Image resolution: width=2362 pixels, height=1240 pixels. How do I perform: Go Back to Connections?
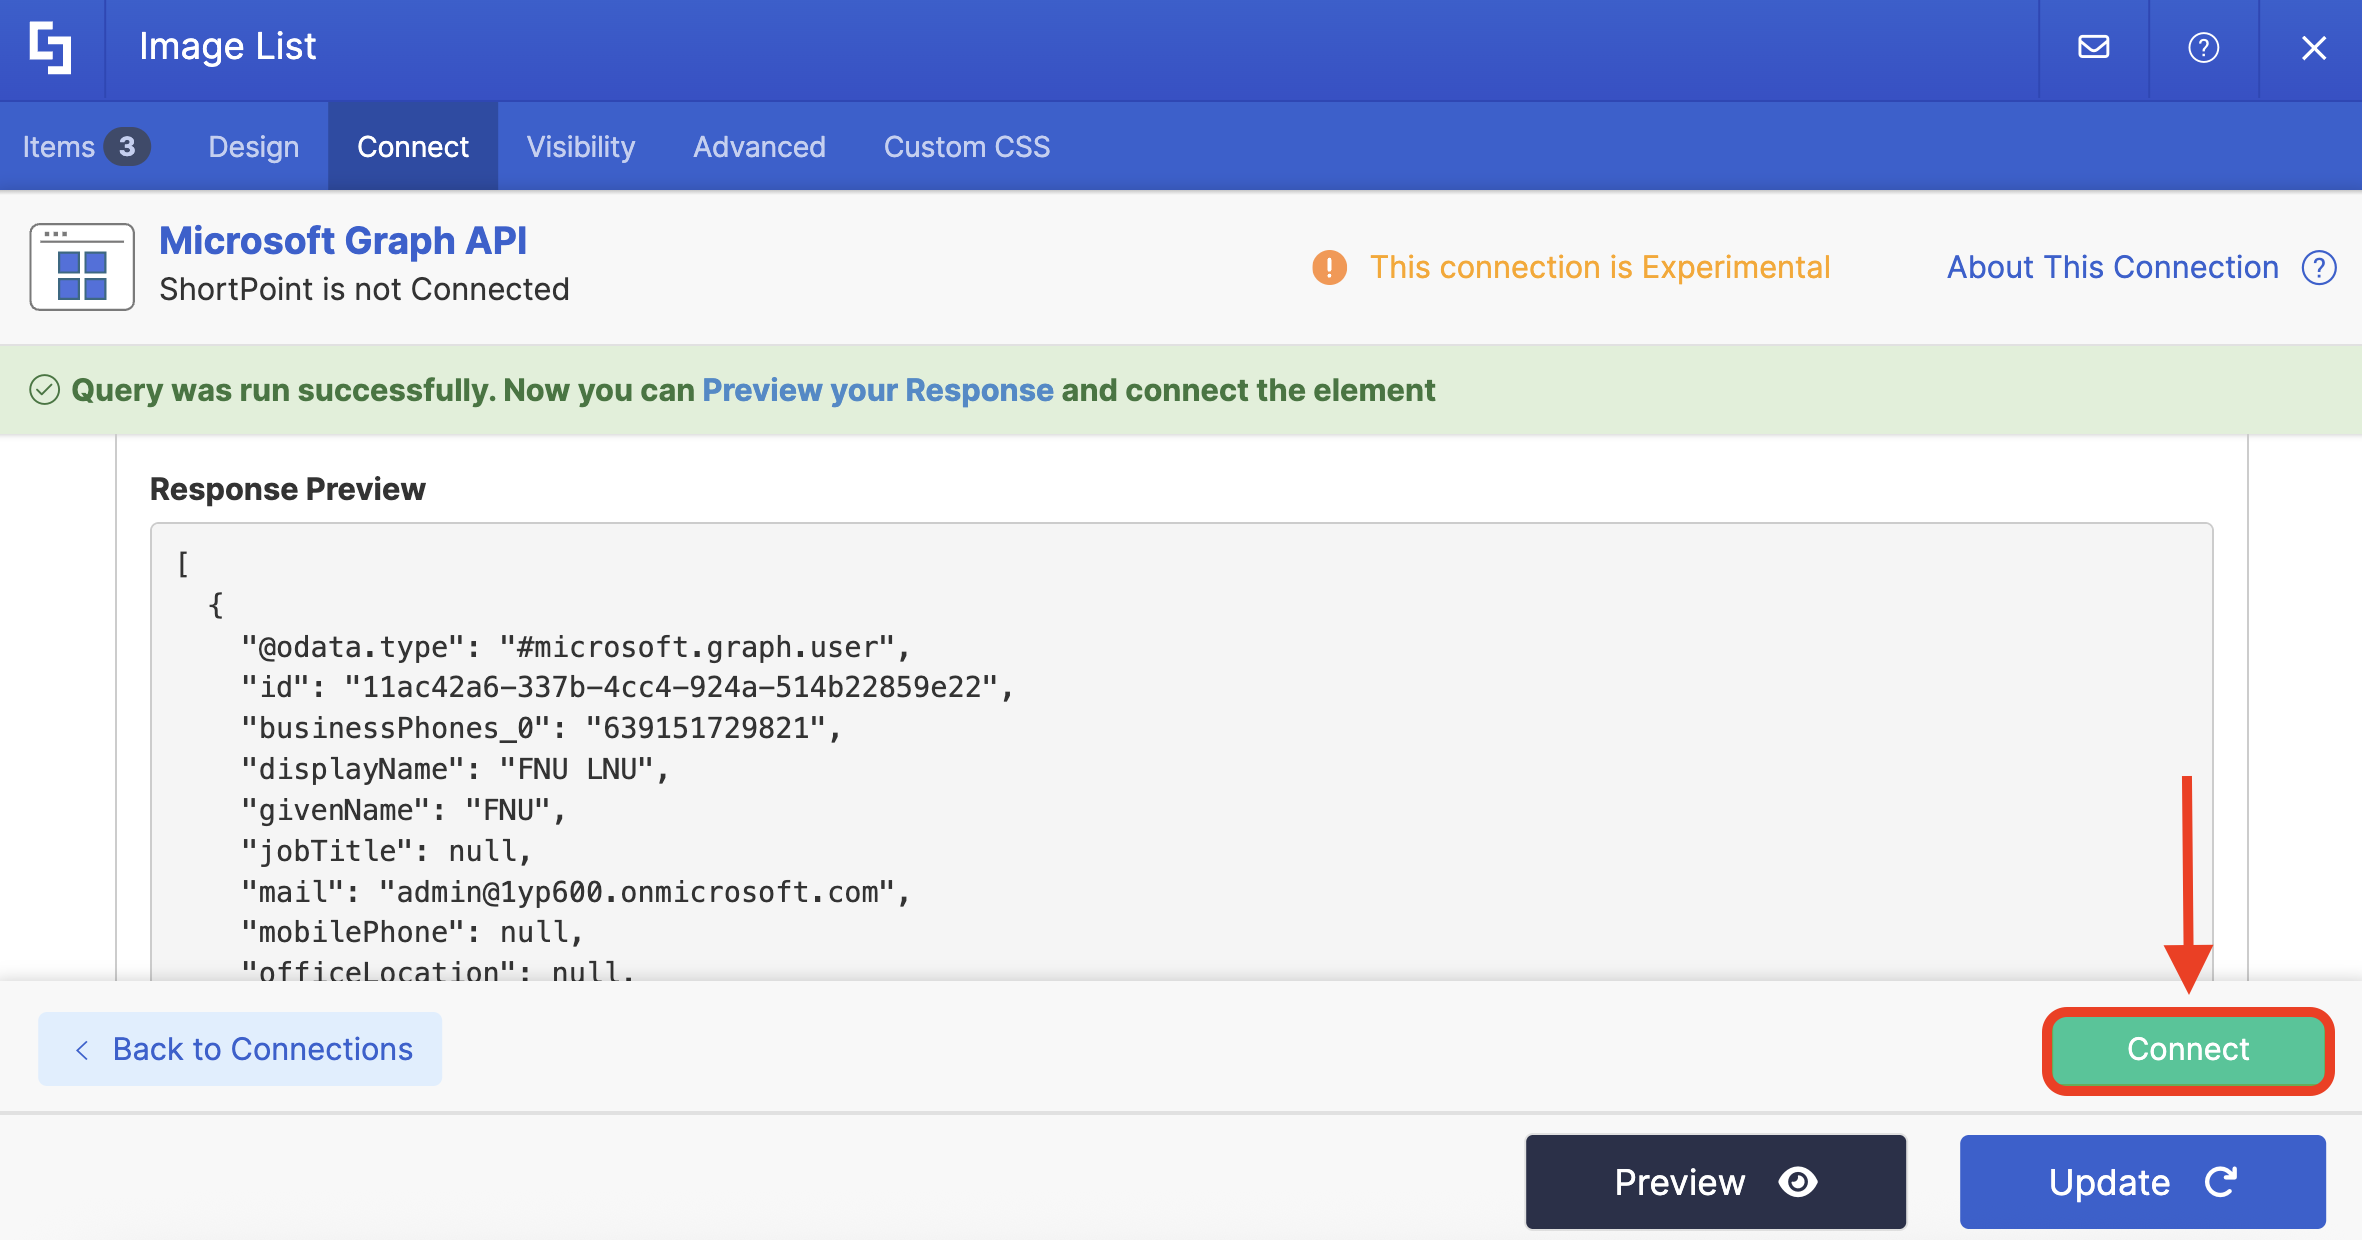(240, 1049)
